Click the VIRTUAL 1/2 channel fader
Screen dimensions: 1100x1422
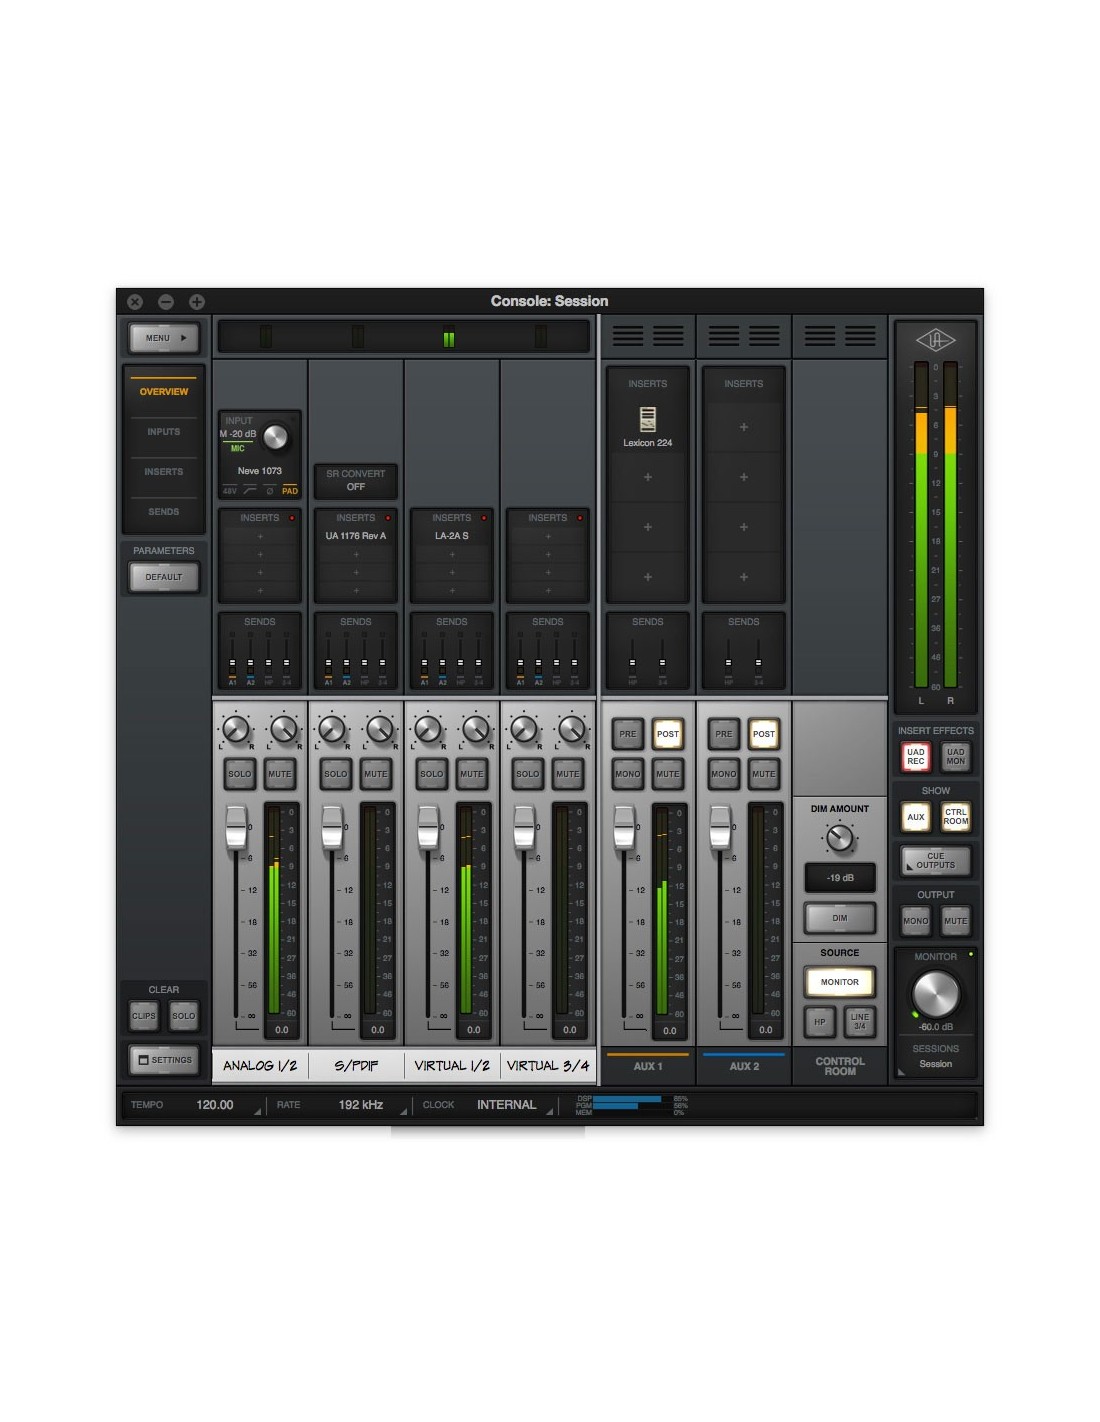coord(428,827)
